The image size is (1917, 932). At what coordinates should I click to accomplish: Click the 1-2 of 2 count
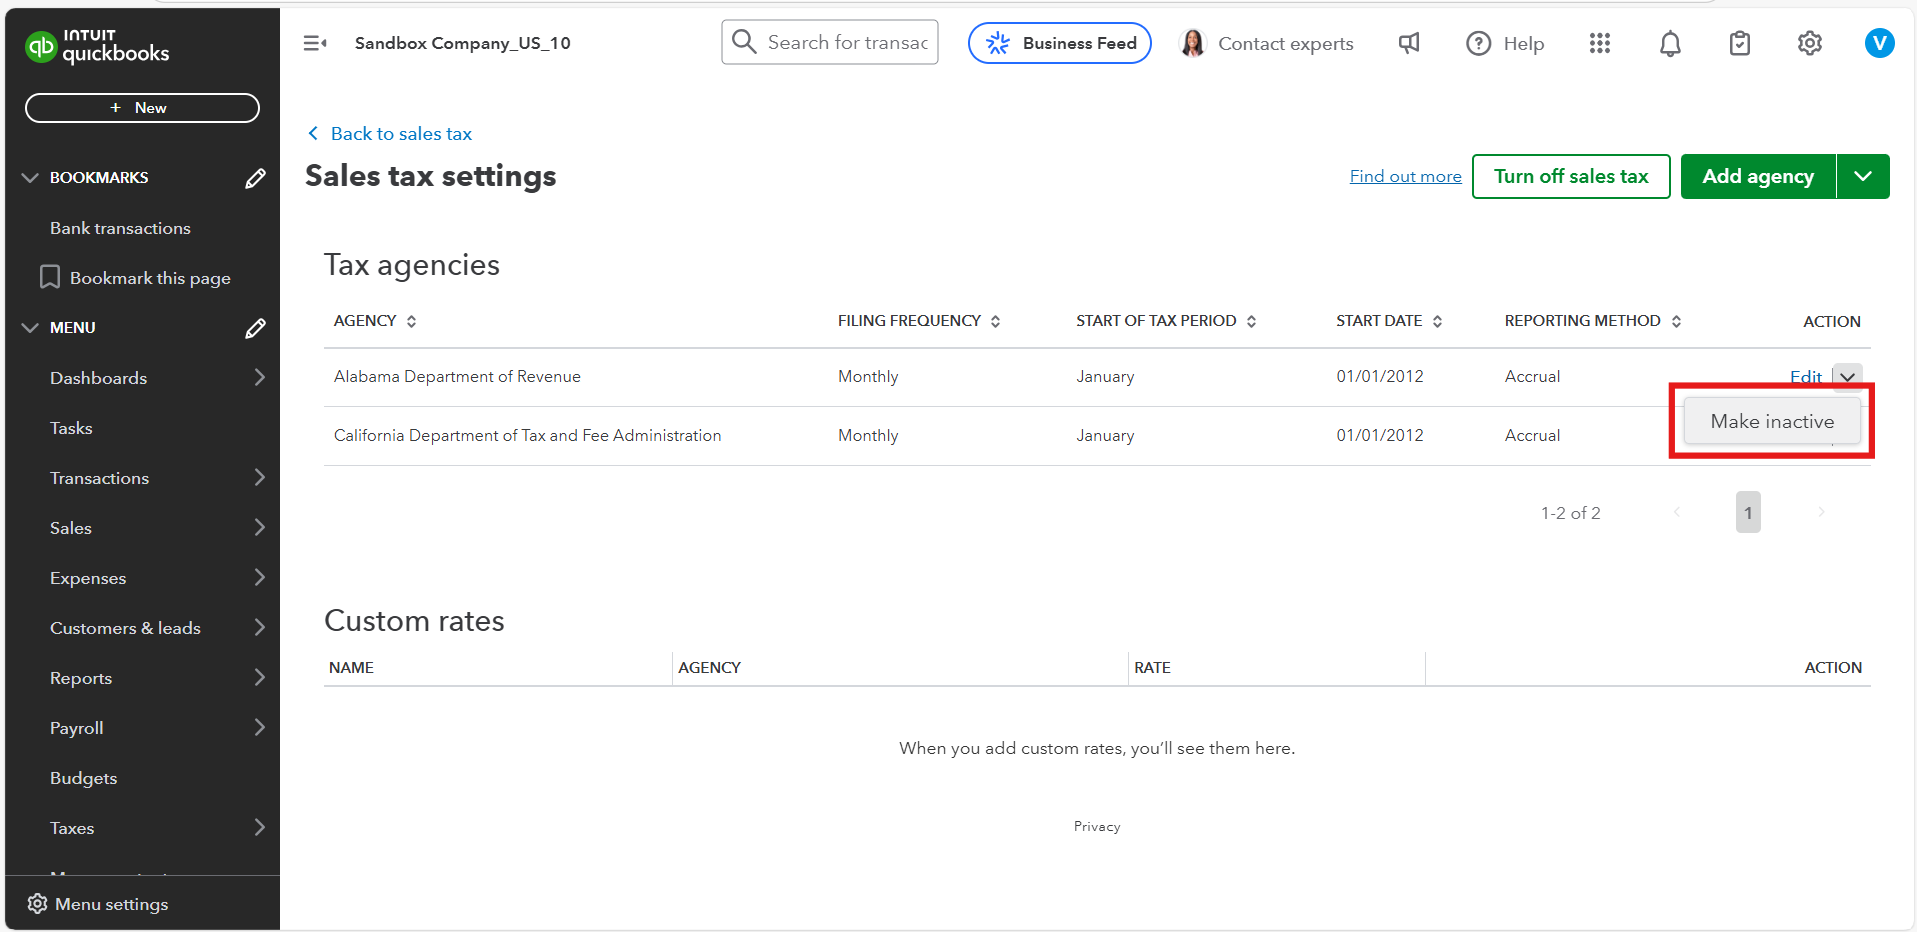[1570, 513]
